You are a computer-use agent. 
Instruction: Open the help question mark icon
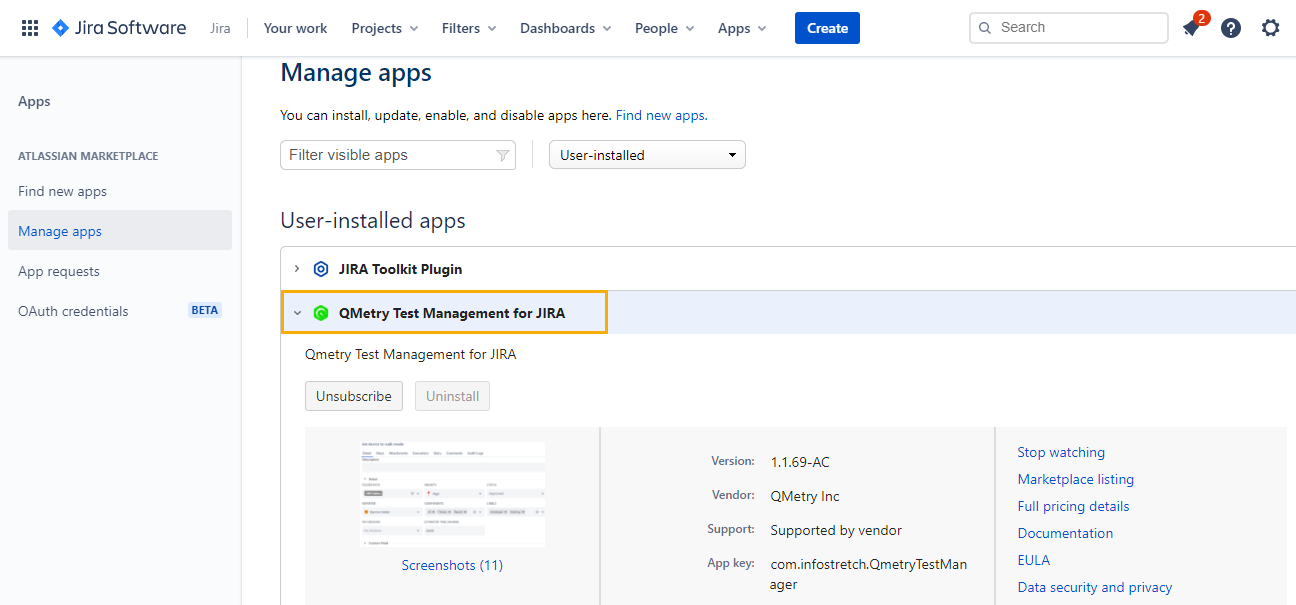(1230, 28)
